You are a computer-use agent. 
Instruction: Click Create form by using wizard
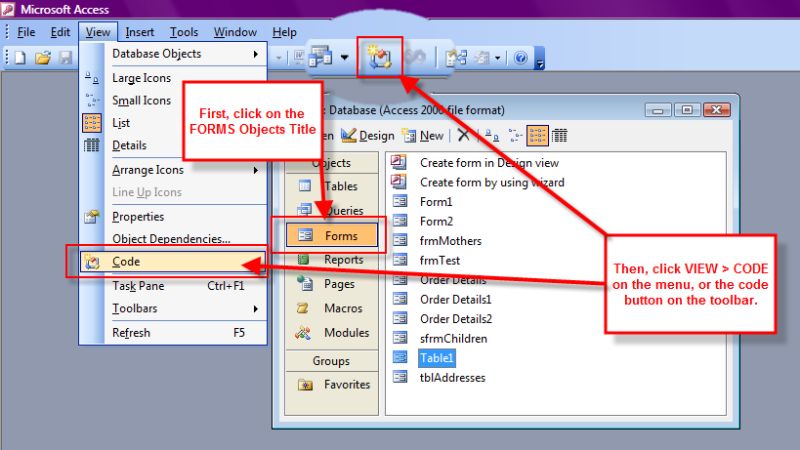[x=492, y=182]
